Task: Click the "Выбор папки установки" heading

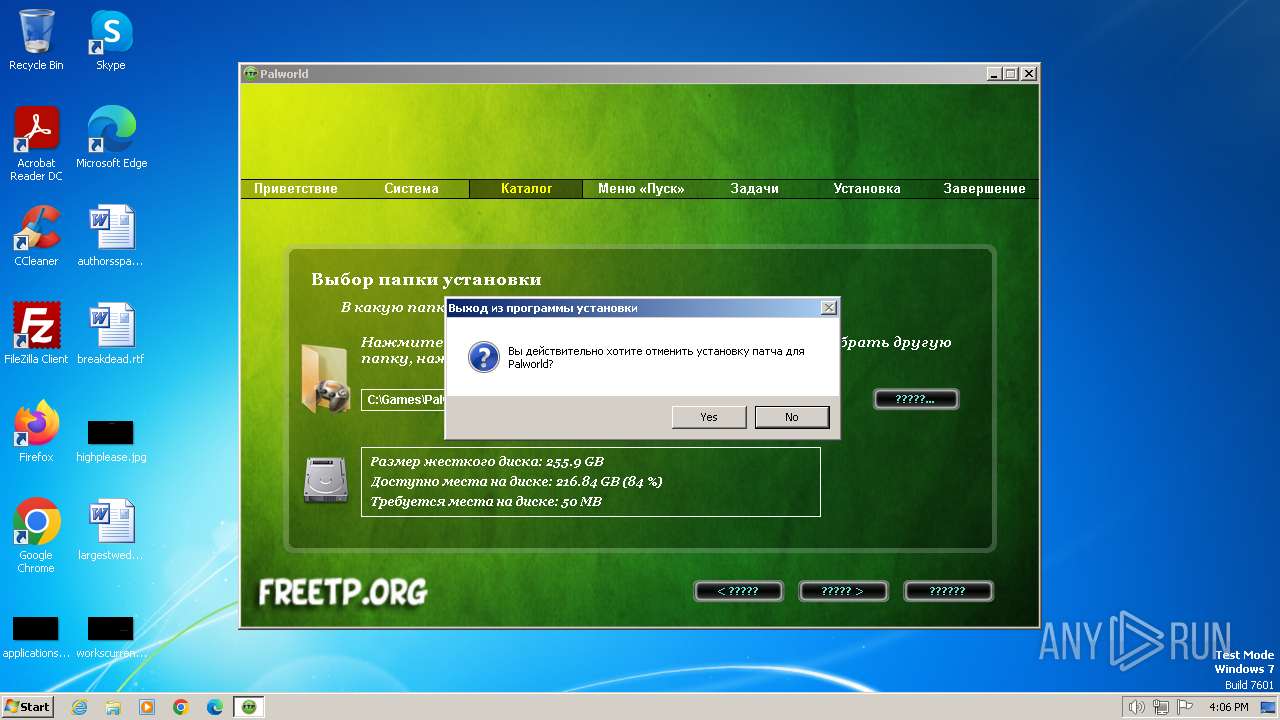Action: click(x=426, y=280)
